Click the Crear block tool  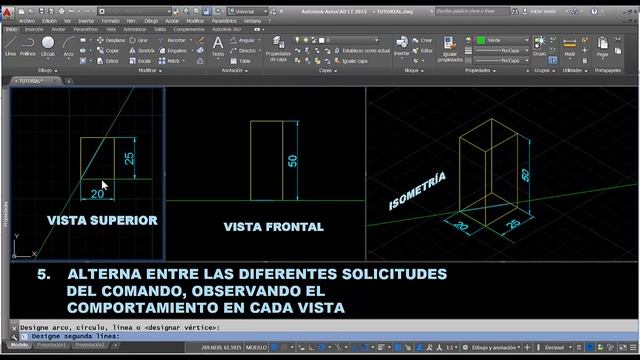(422, 40)
